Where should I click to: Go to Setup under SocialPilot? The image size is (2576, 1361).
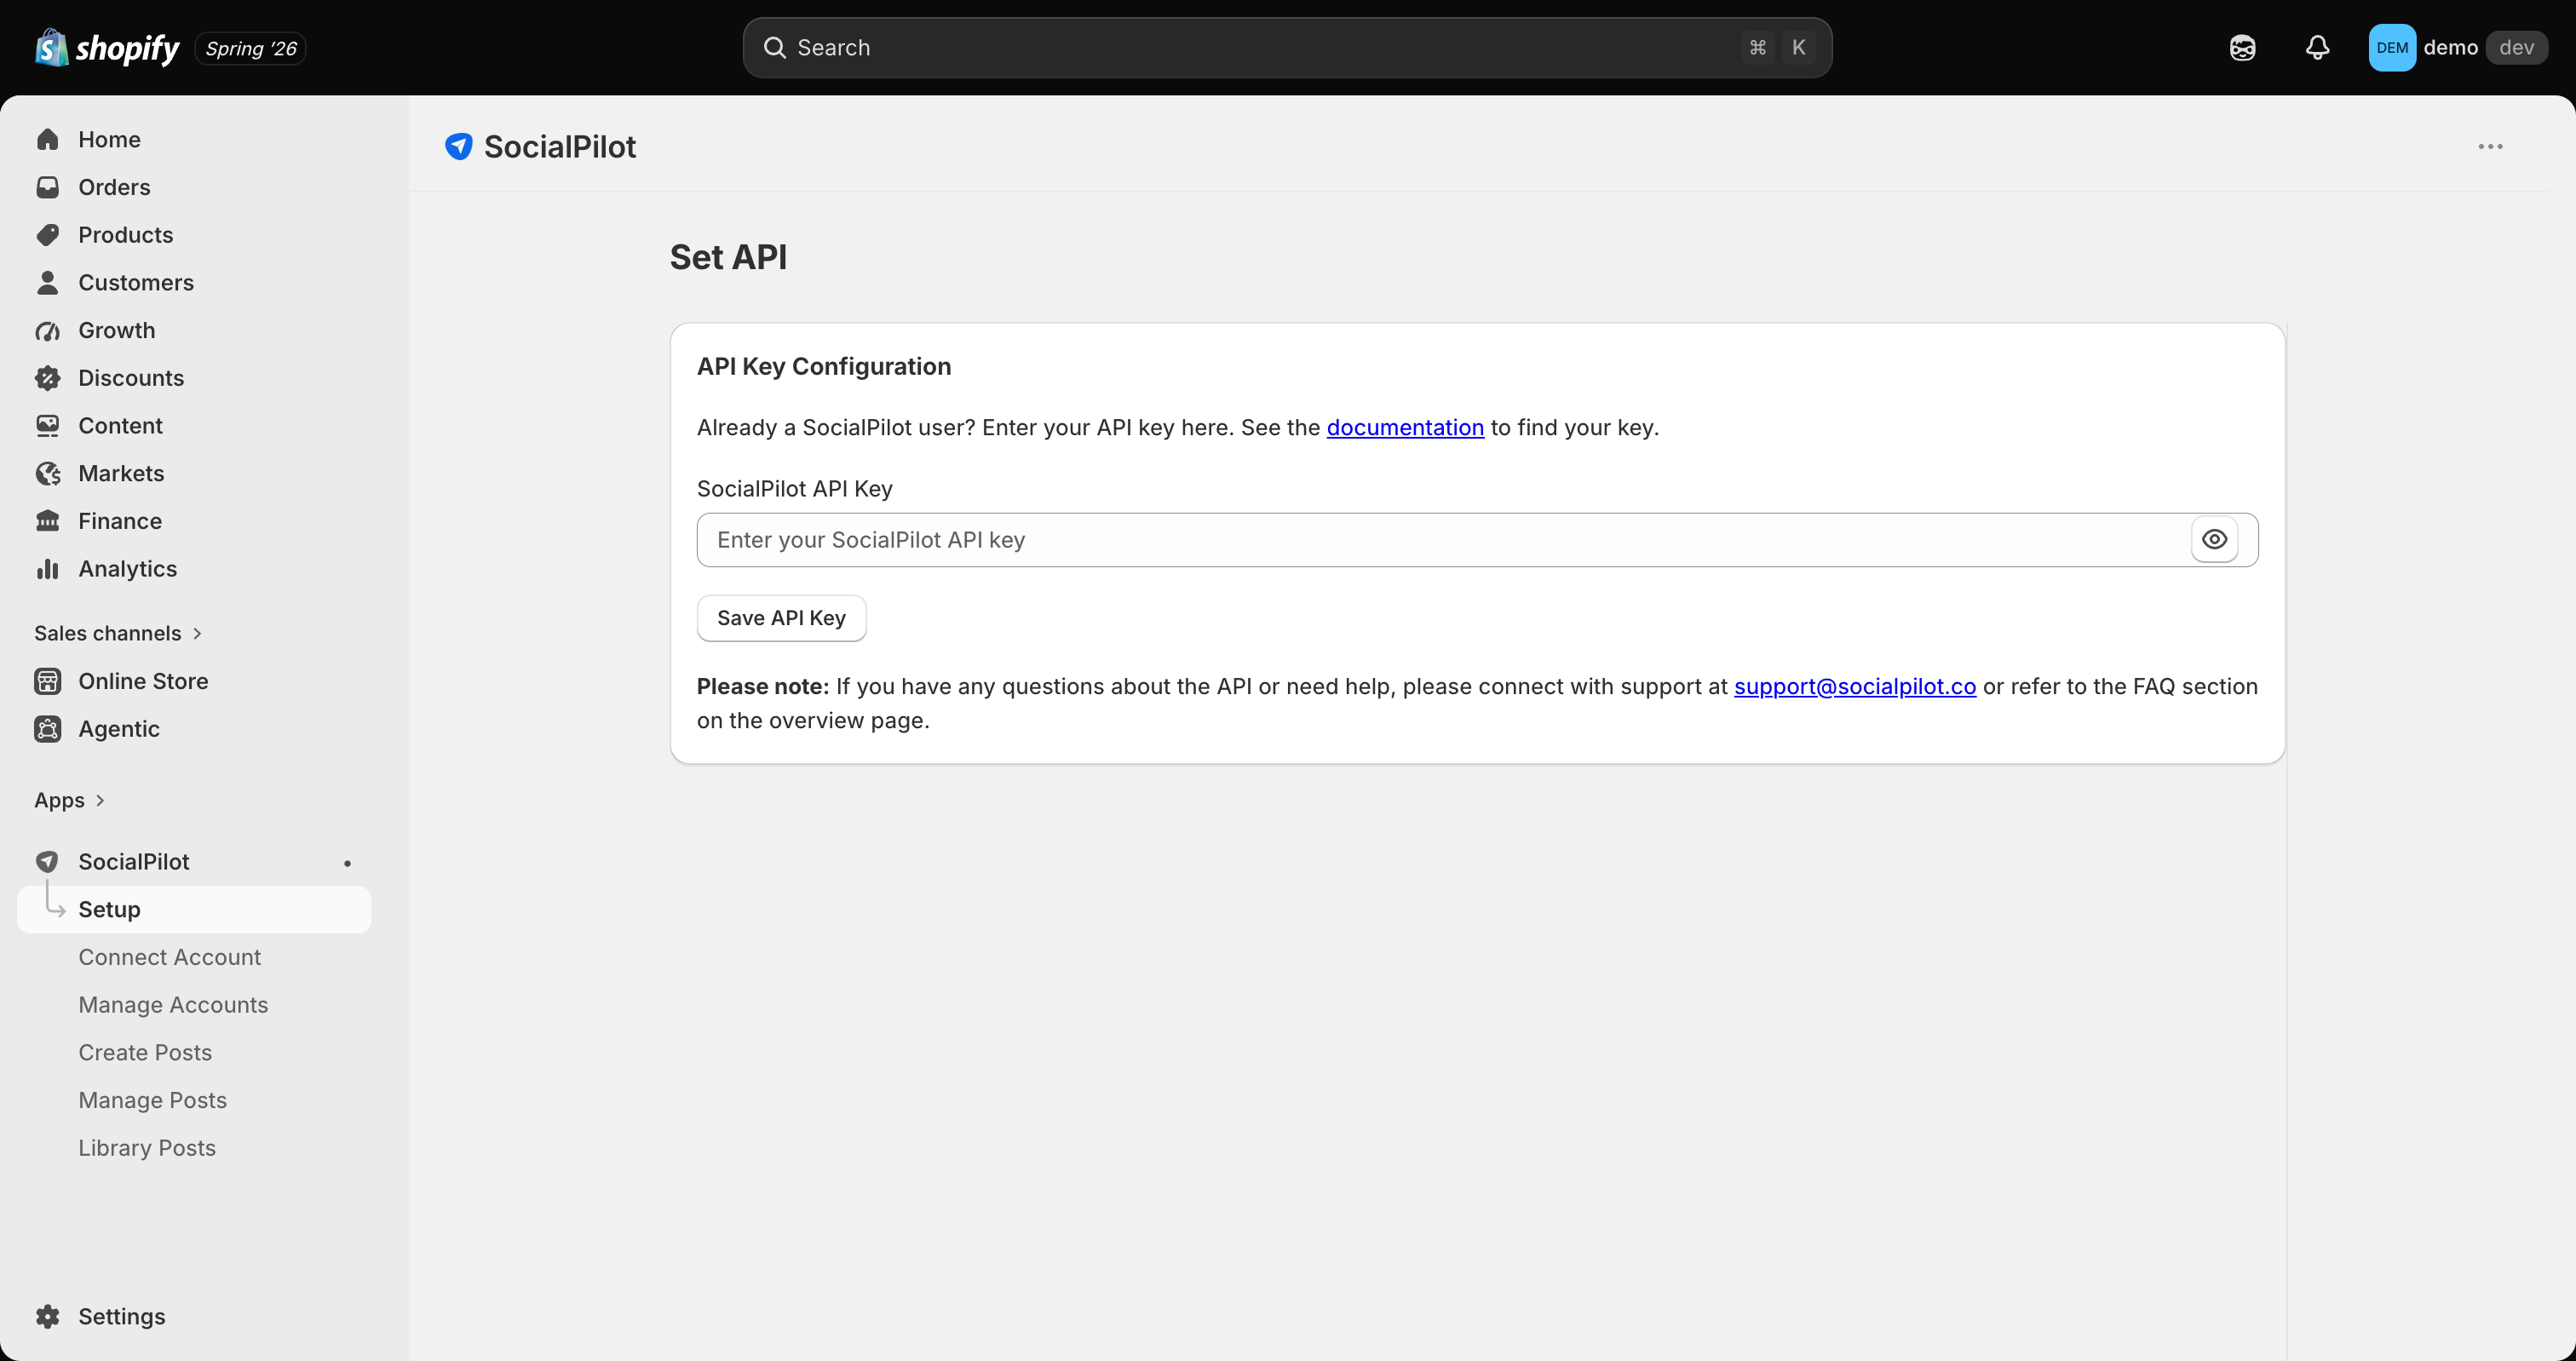click(x=194, y=910)
